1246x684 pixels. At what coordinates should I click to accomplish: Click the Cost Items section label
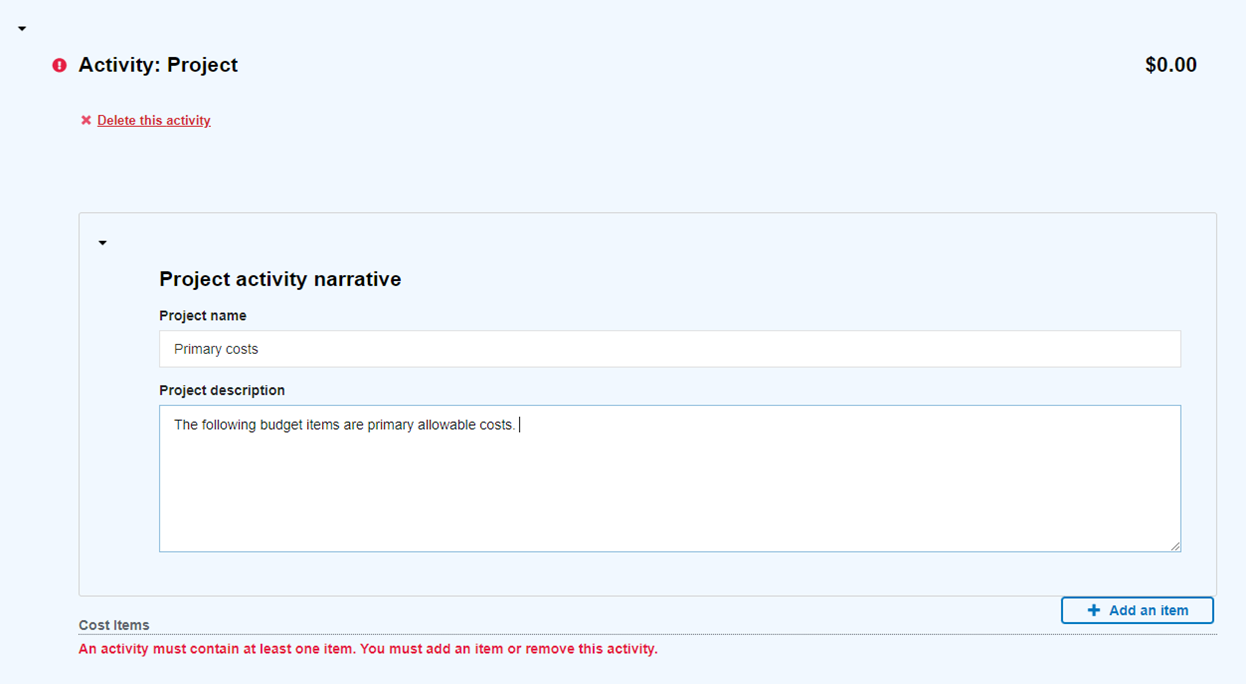coord(114,625)
